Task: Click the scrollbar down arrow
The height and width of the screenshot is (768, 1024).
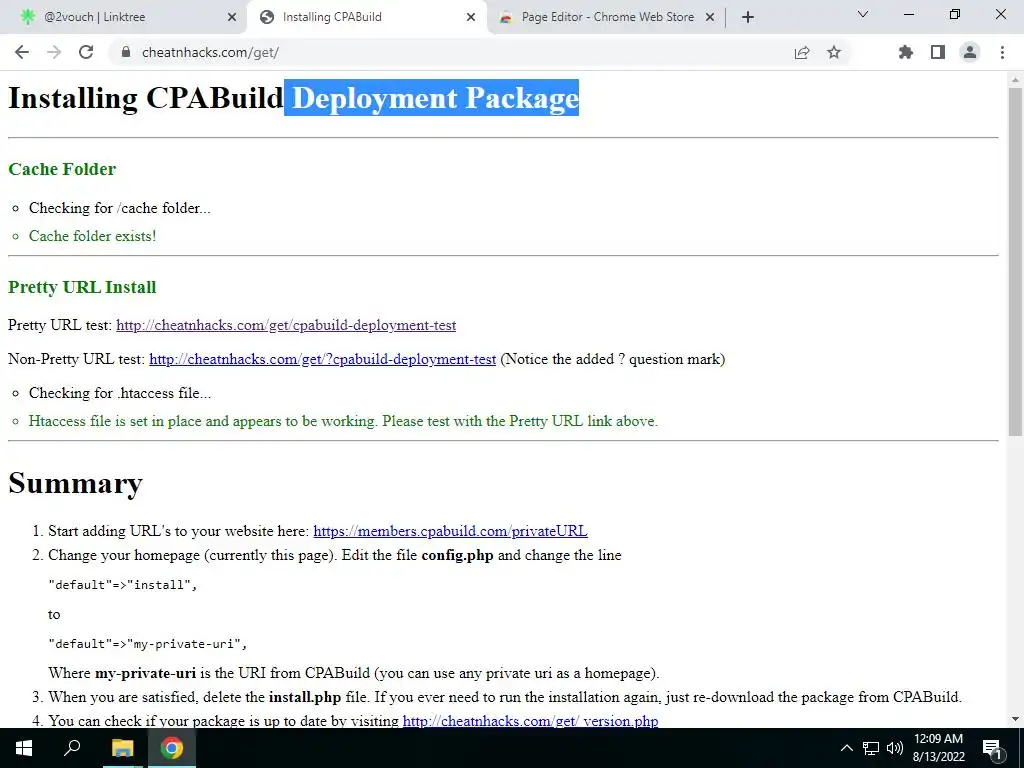Action: [1015, 719]
